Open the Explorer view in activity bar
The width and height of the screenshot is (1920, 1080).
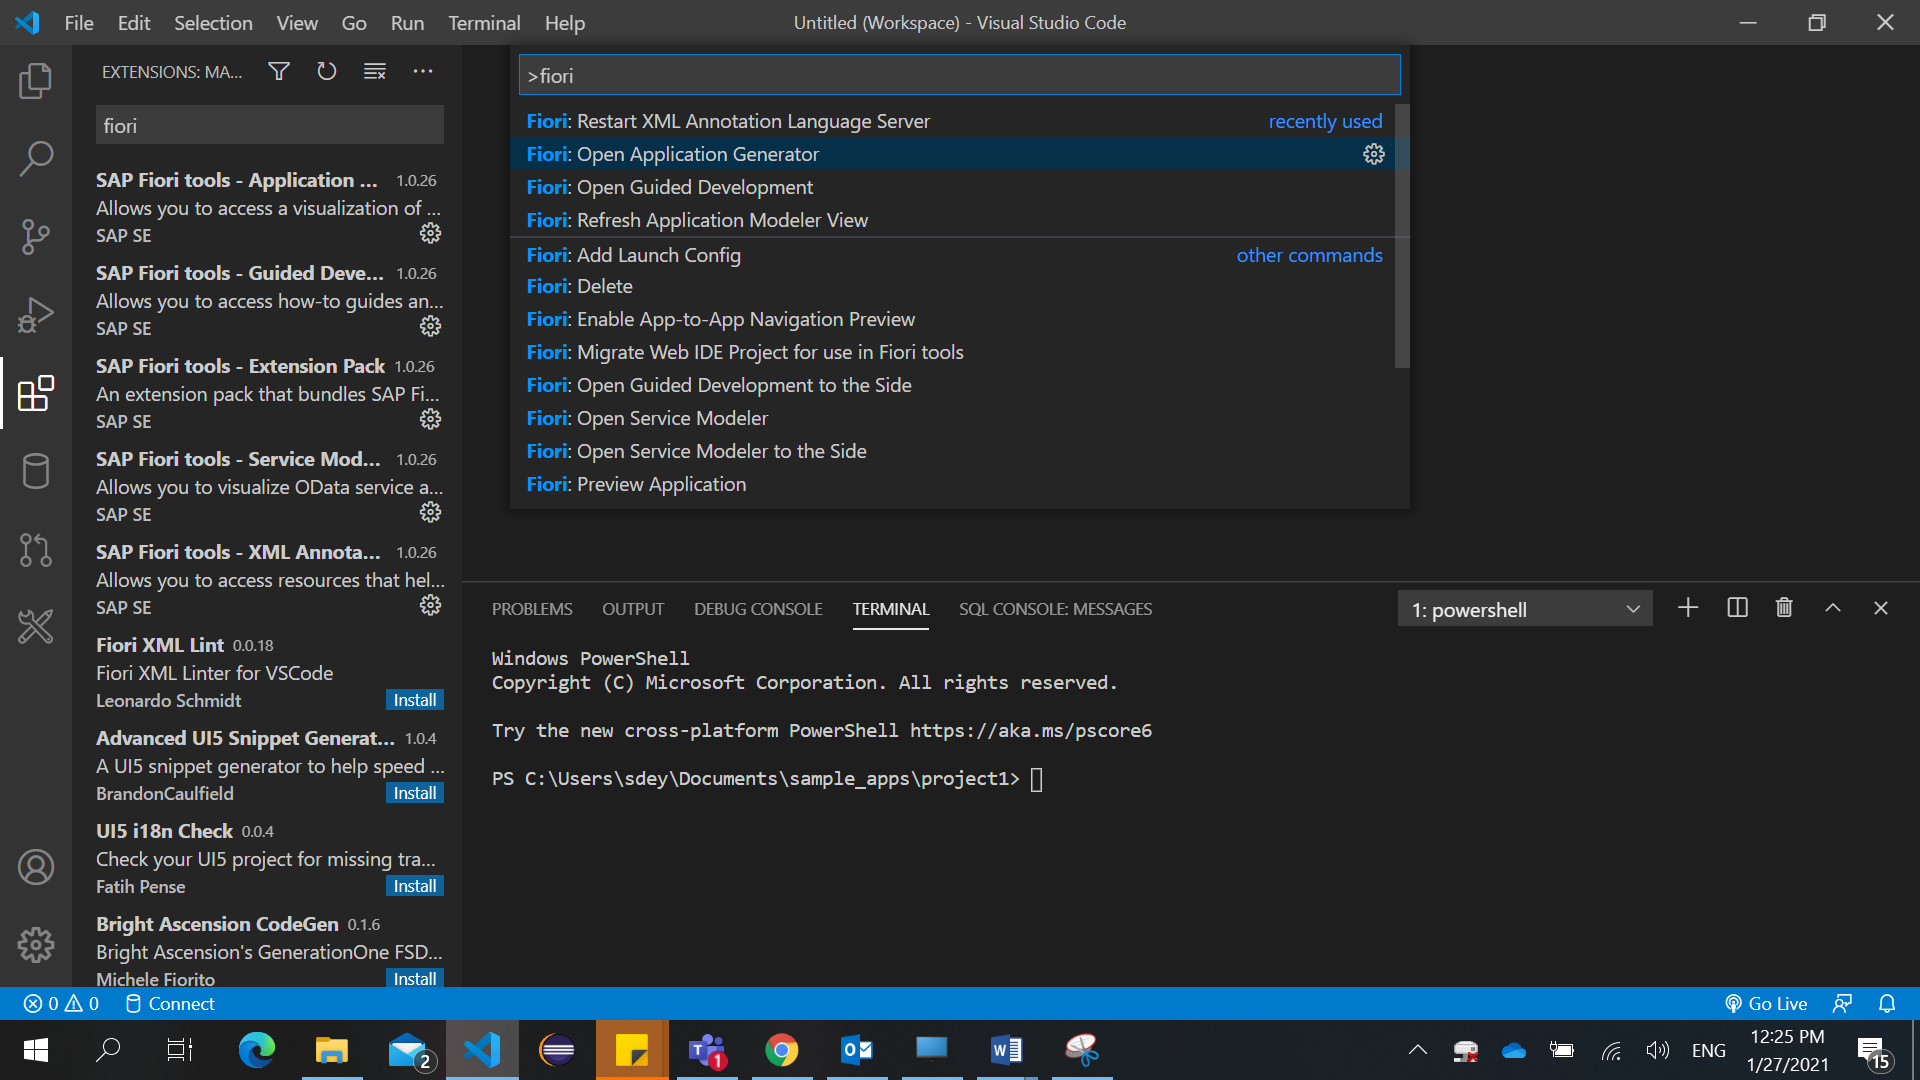point(36,81)
